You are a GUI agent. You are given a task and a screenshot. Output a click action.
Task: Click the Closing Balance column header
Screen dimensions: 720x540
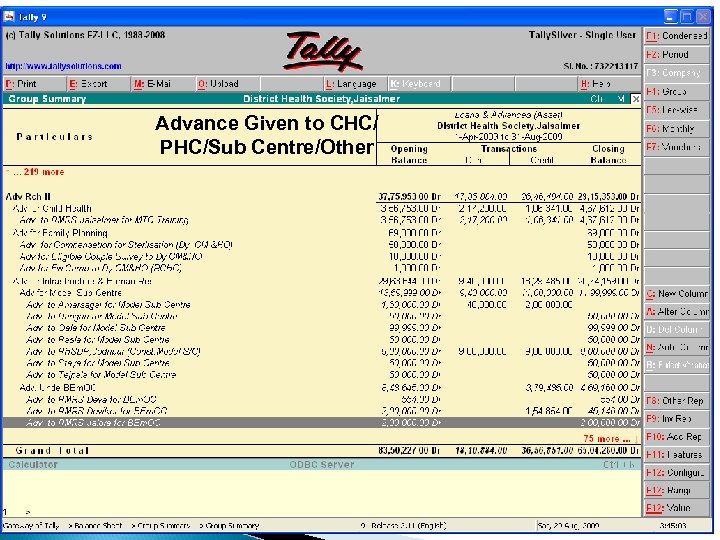pyautogui.click(x=608, y=154)
